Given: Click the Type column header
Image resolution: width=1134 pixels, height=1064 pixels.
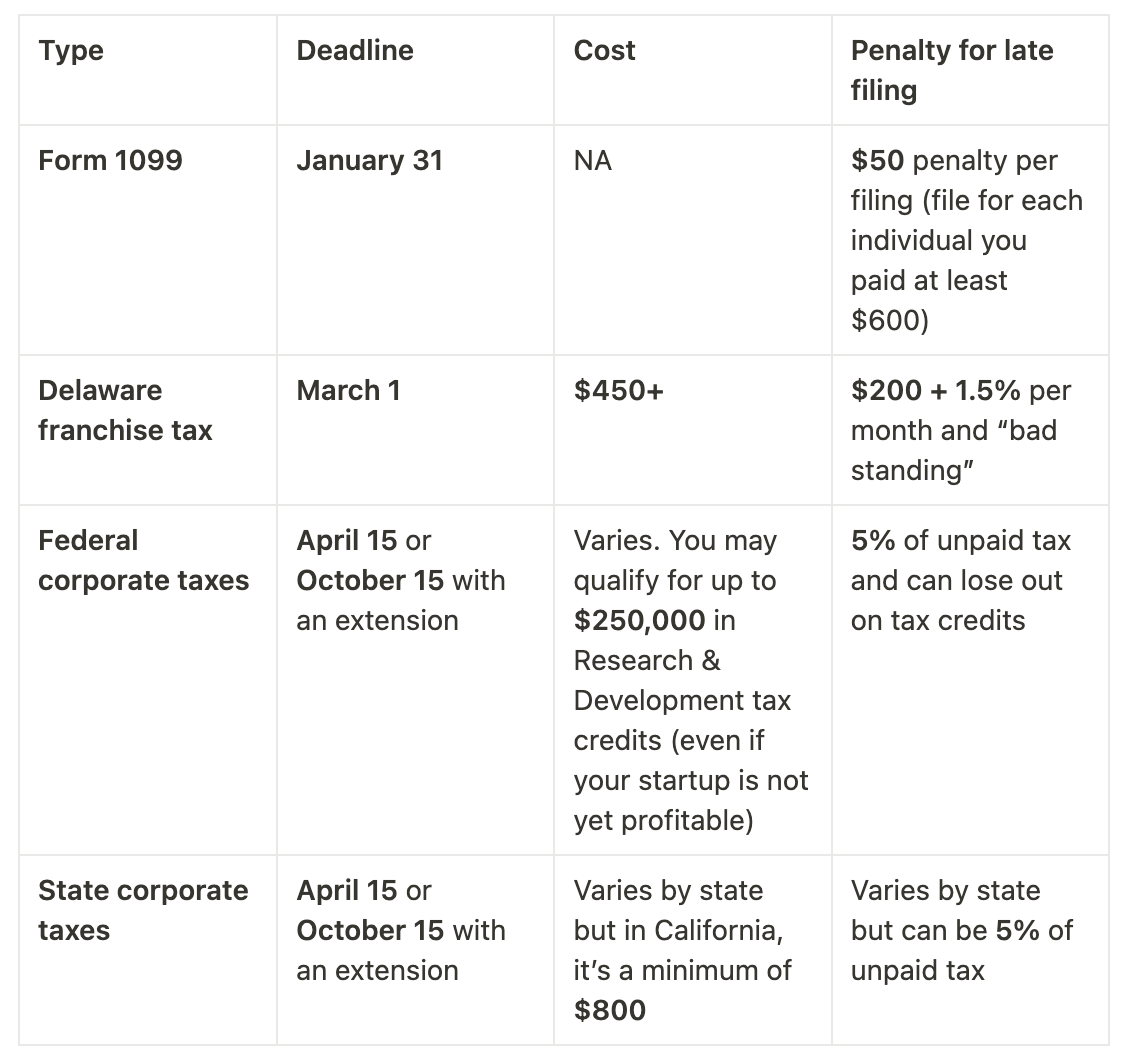Looking at the screenshot, I should 71,51.
